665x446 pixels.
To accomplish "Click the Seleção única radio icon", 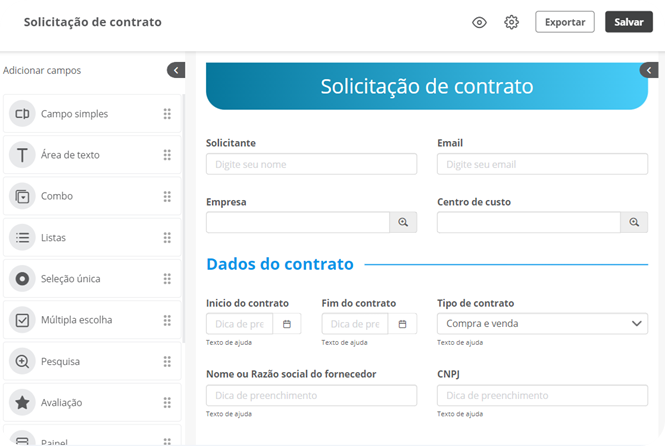I will coord(22,279).
